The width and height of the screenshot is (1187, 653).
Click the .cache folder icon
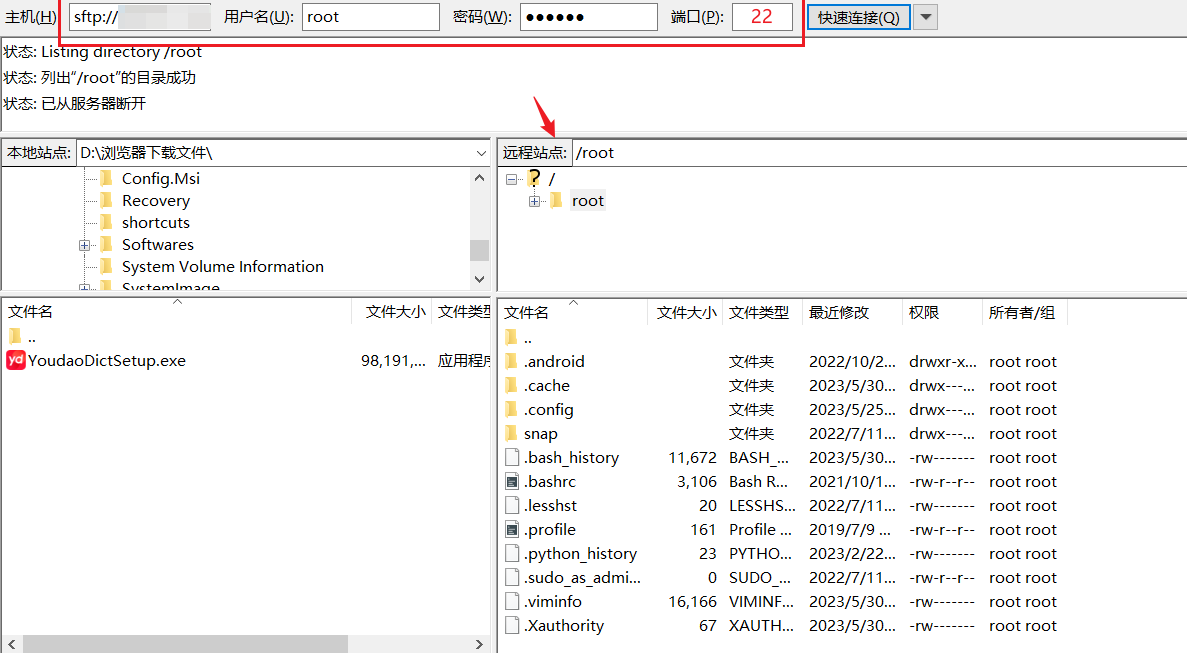click(x=512, y=385)
